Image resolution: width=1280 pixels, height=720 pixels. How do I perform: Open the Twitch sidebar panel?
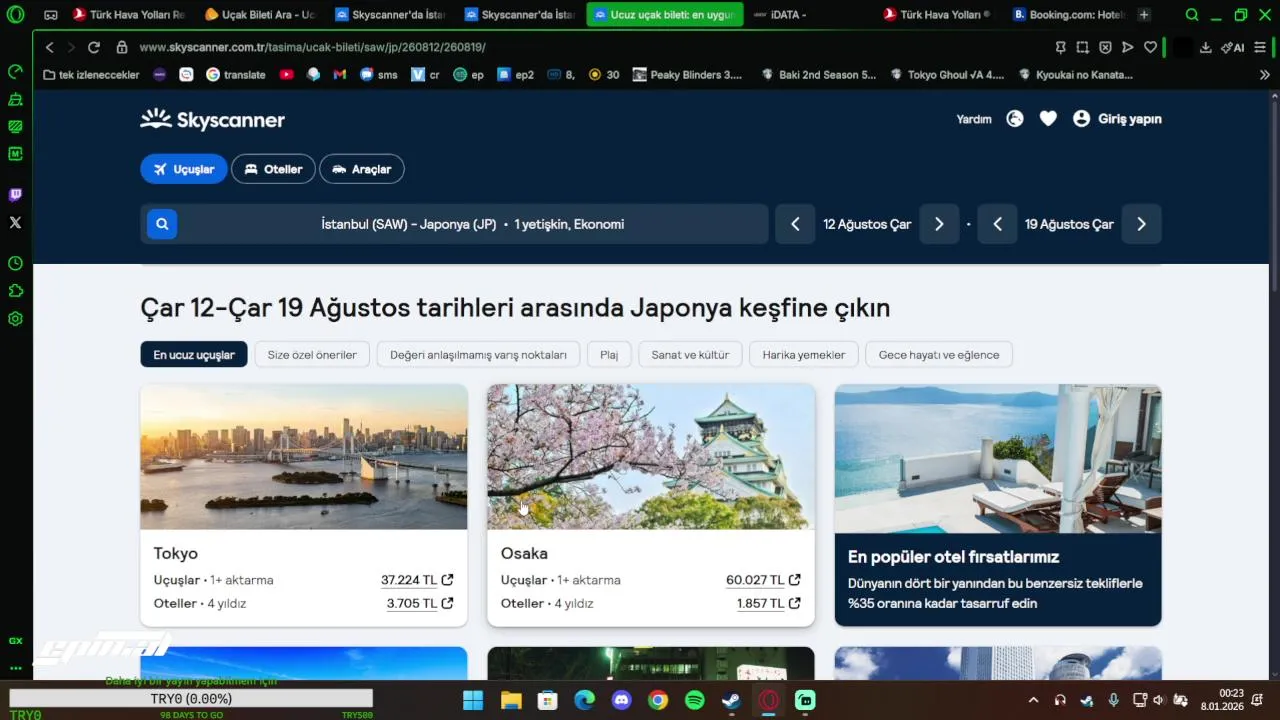pyautogui.click(x=15, y=195)
